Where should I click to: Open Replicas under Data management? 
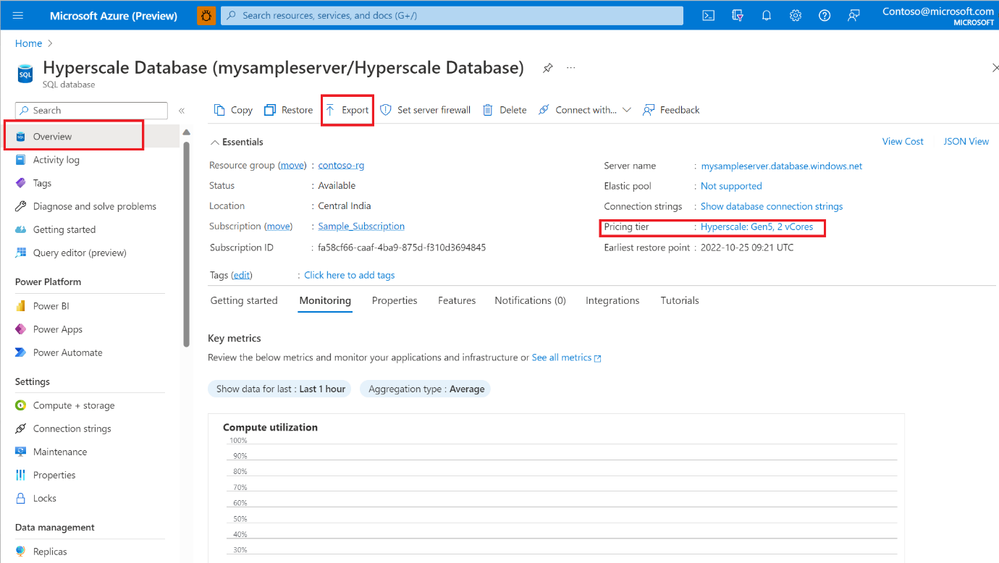50,552
